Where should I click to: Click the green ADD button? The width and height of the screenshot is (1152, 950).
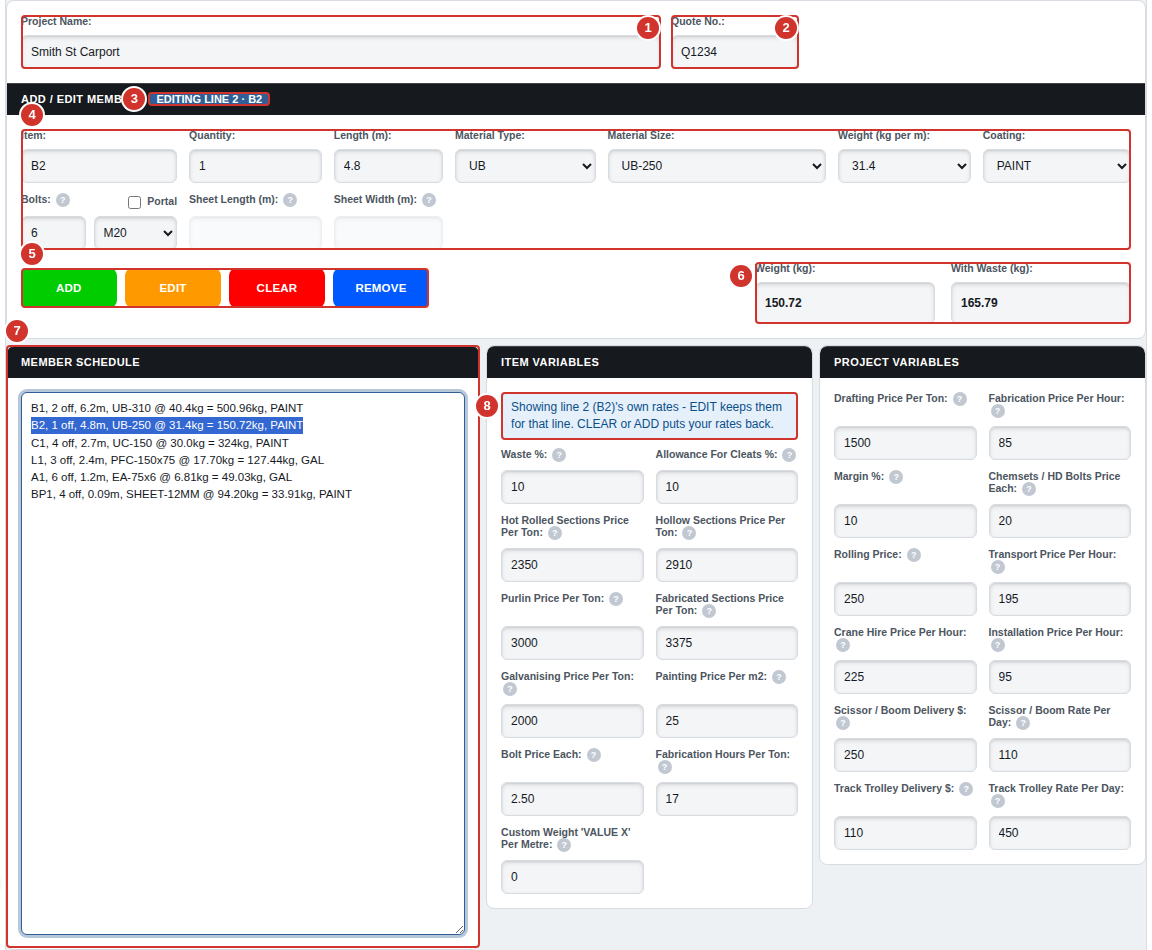(69, 288)
